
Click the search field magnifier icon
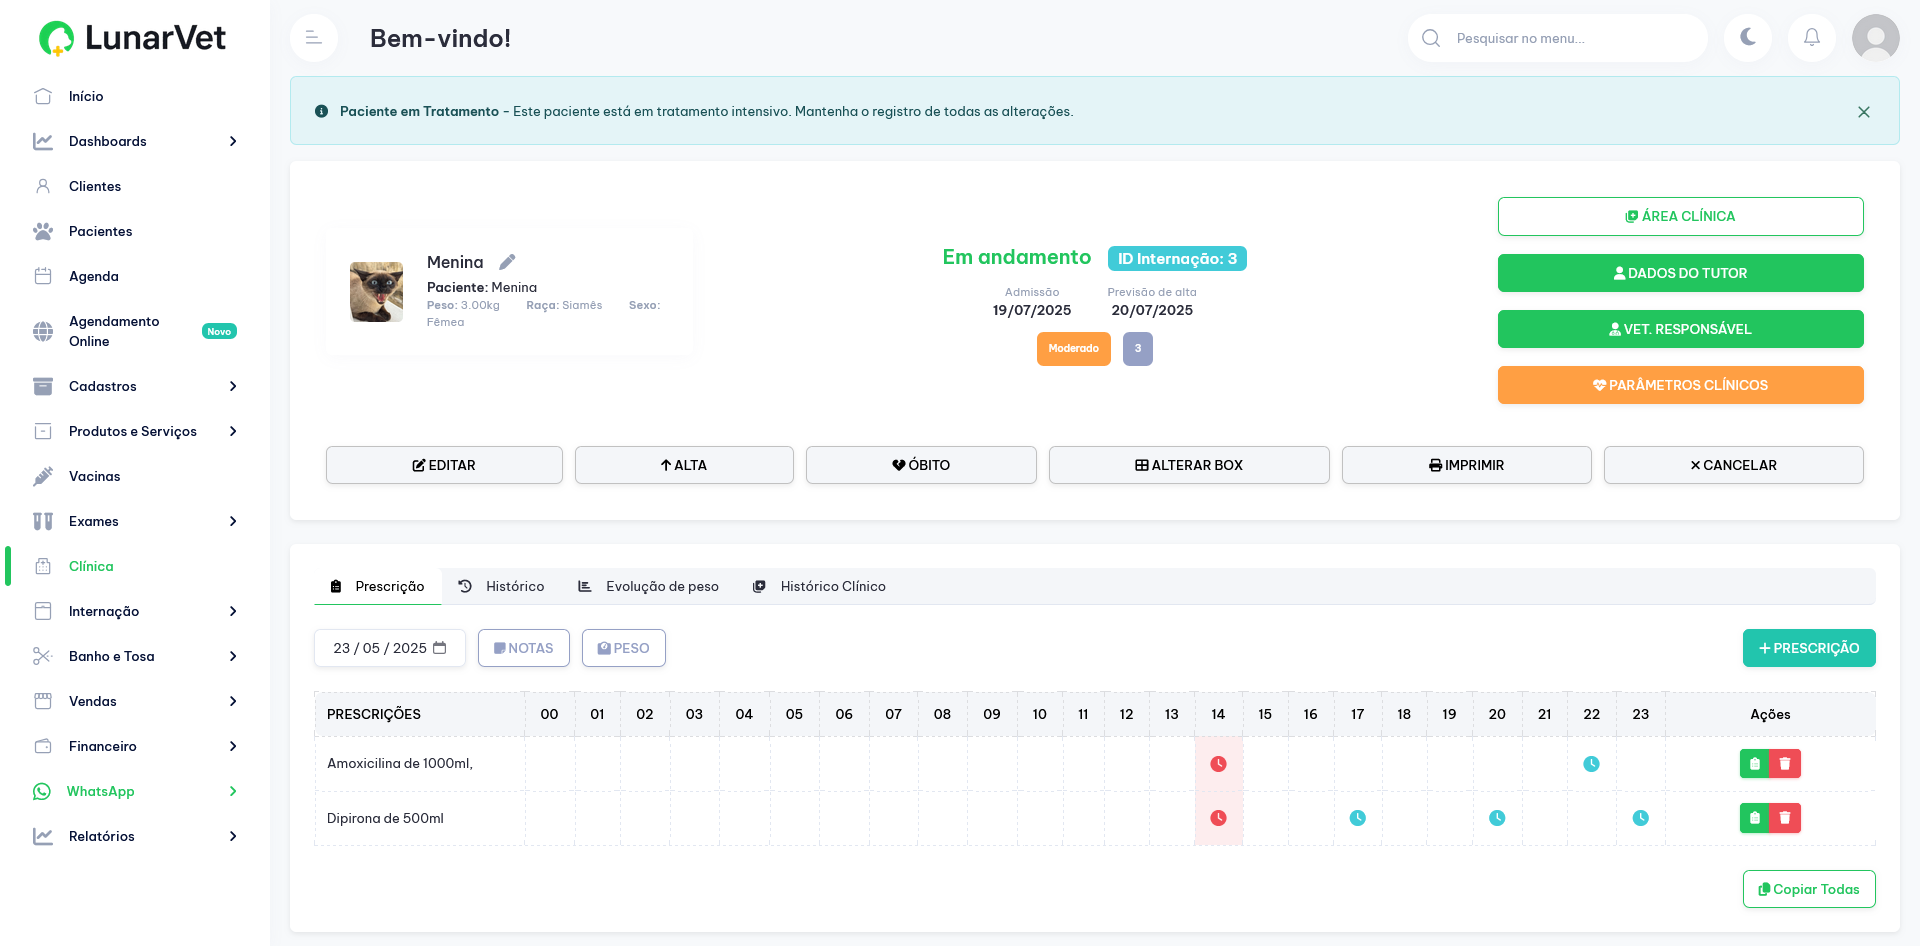1431,38
